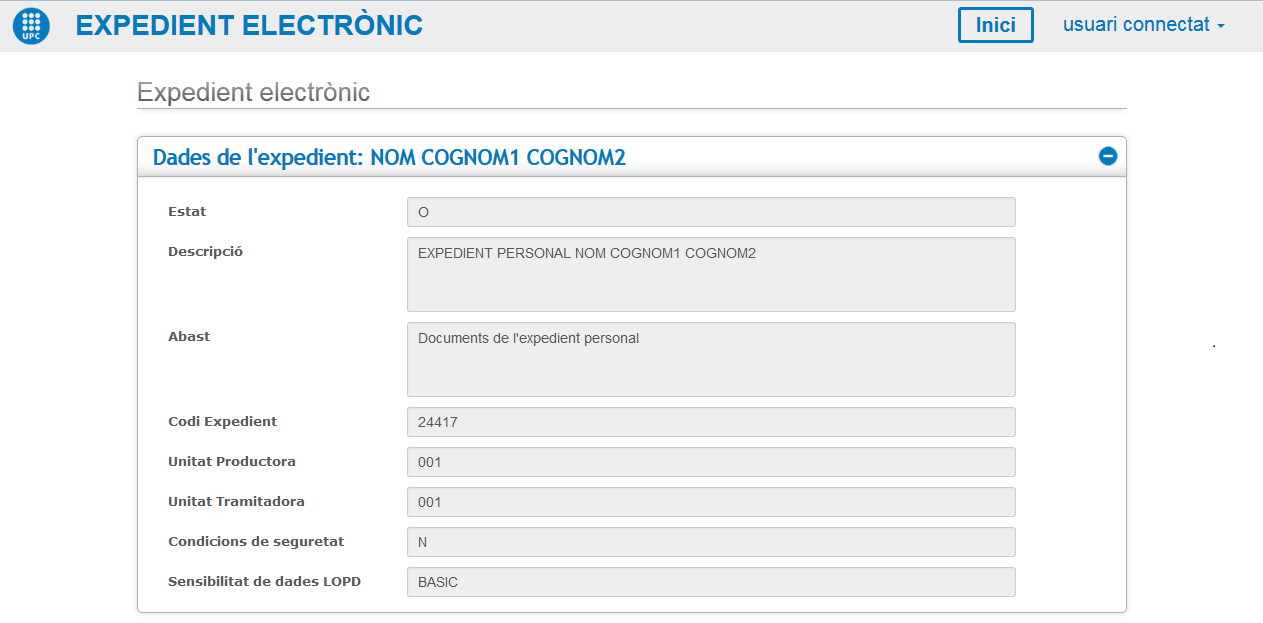Click the Estat field
The height and width of the screenshot is (623, 1263).
pyautogui.click(x=710, y=212)
